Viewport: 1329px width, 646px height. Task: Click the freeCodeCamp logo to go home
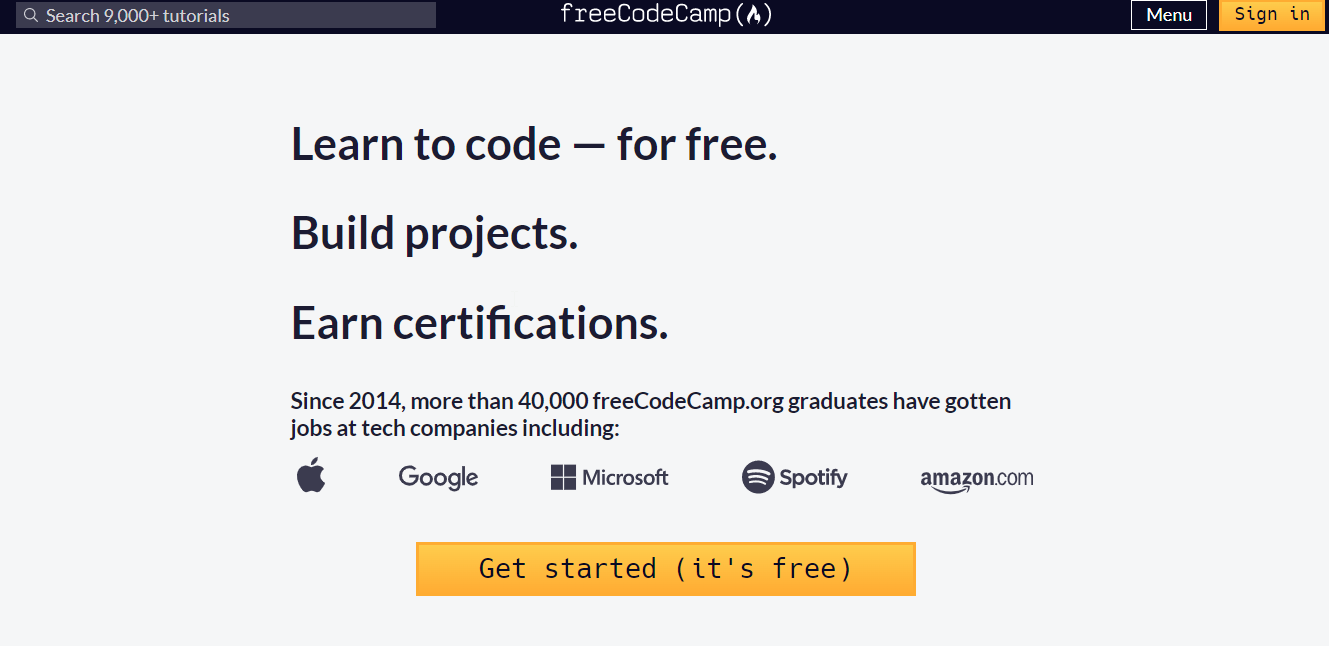[665, 14]
